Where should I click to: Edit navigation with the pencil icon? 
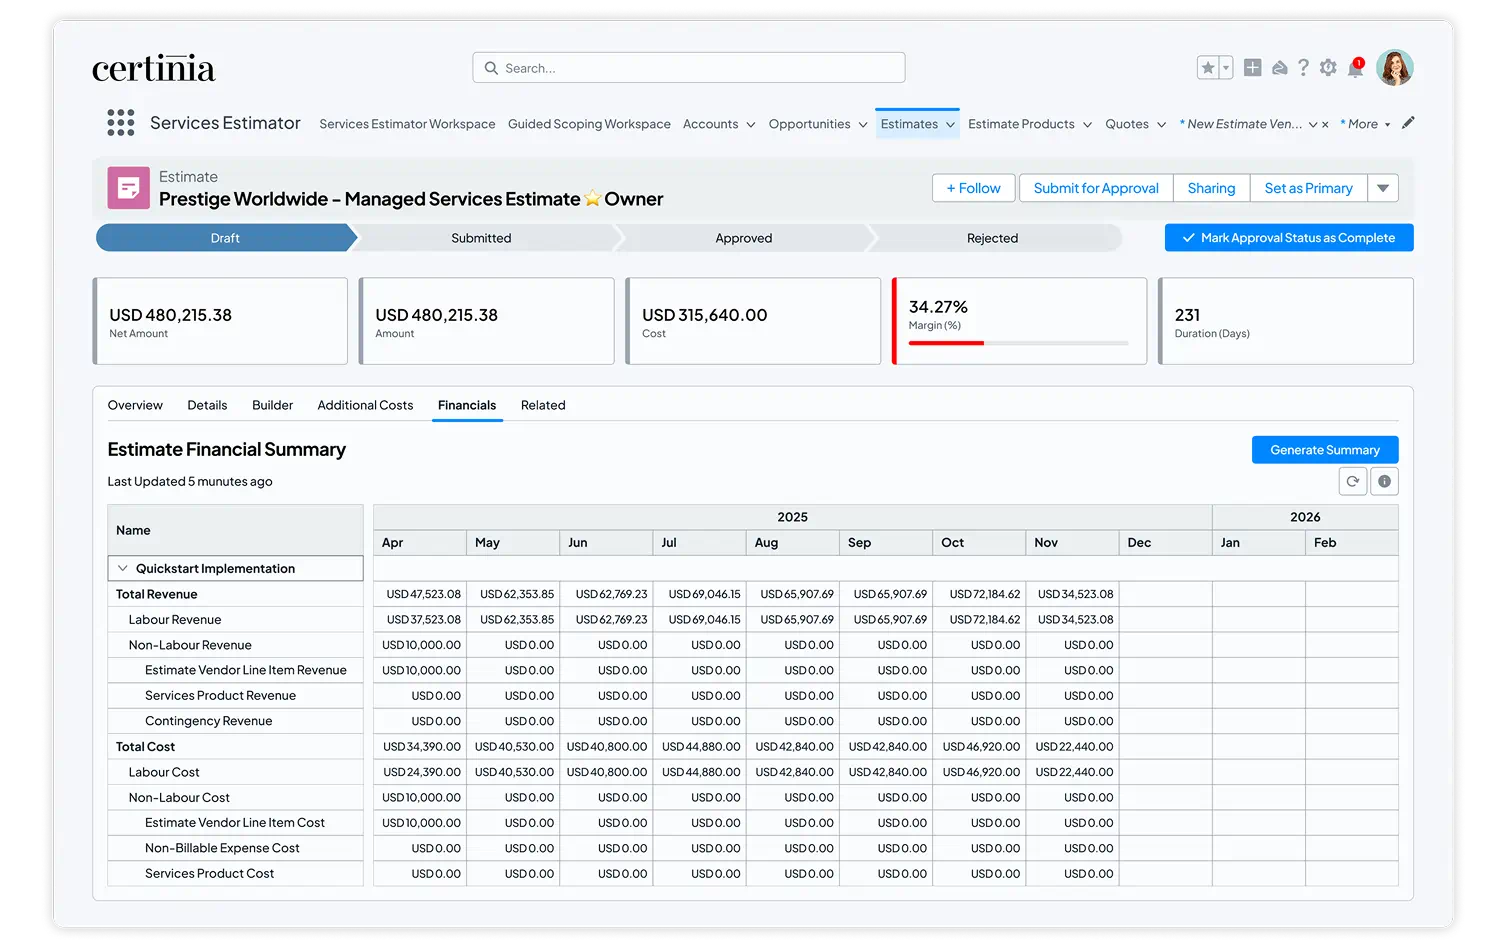click(1408, 123)
